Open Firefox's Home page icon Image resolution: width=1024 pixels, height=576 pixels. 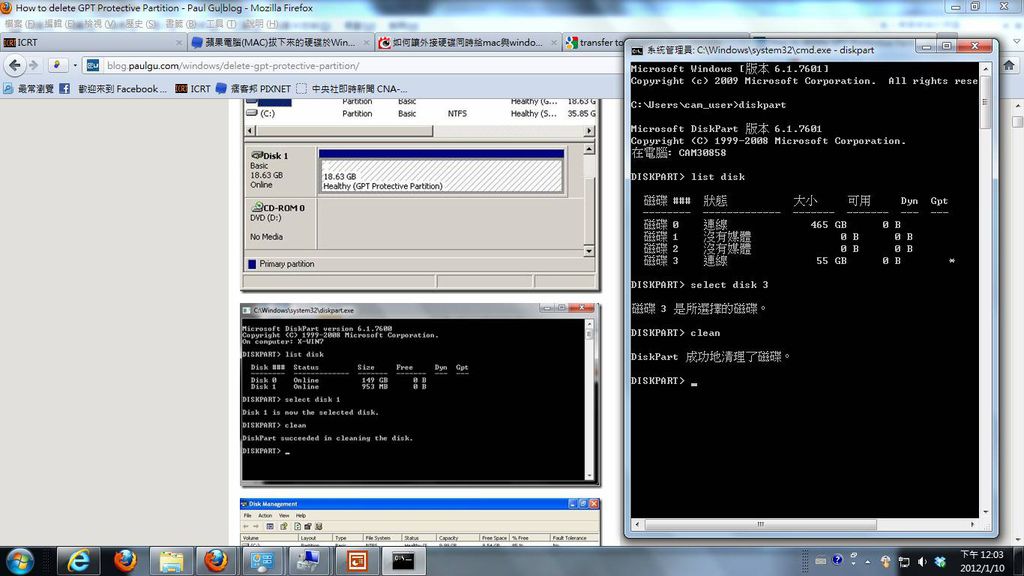pyautogui.click(x=1009, y=65)
